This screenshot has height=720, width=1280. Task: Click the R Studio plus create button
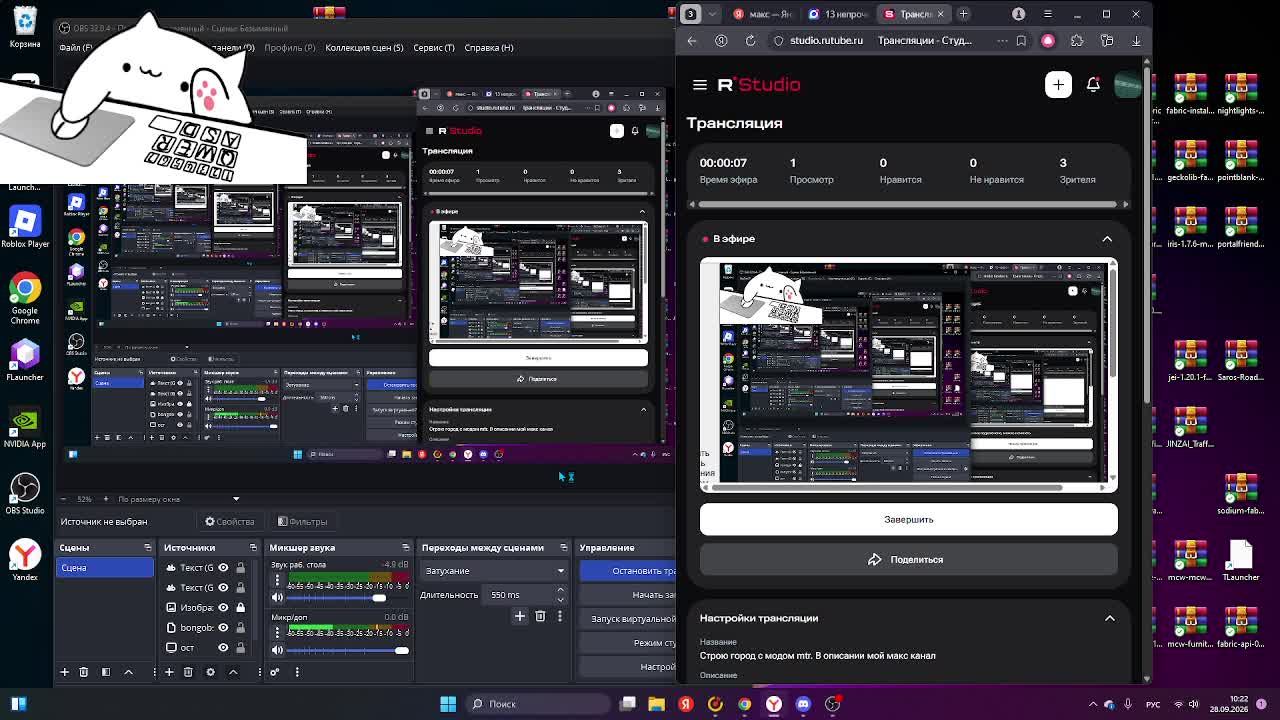coord(1058,85)
